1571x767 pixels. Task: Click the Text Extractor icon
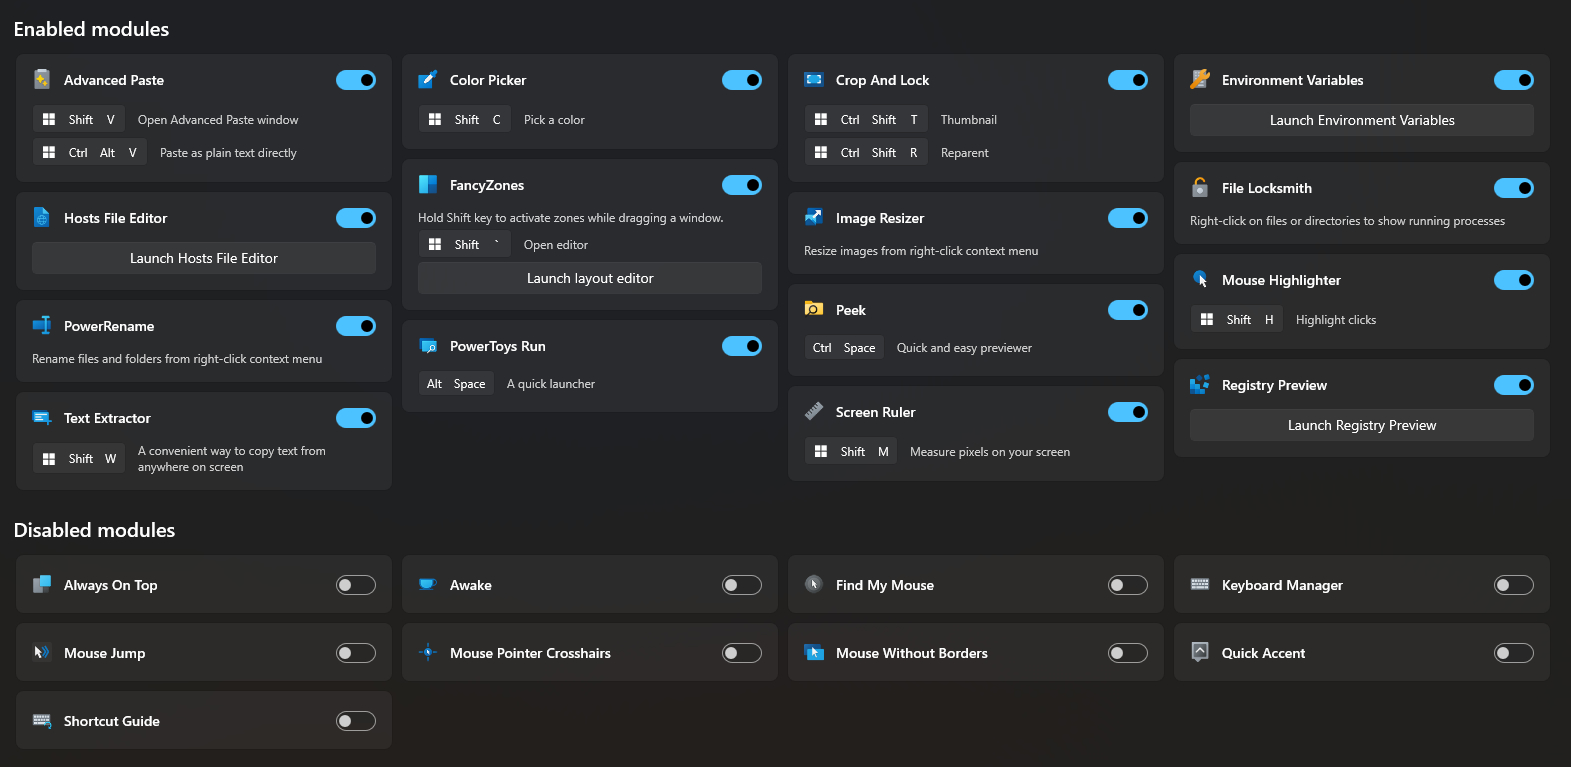point(42,418)
